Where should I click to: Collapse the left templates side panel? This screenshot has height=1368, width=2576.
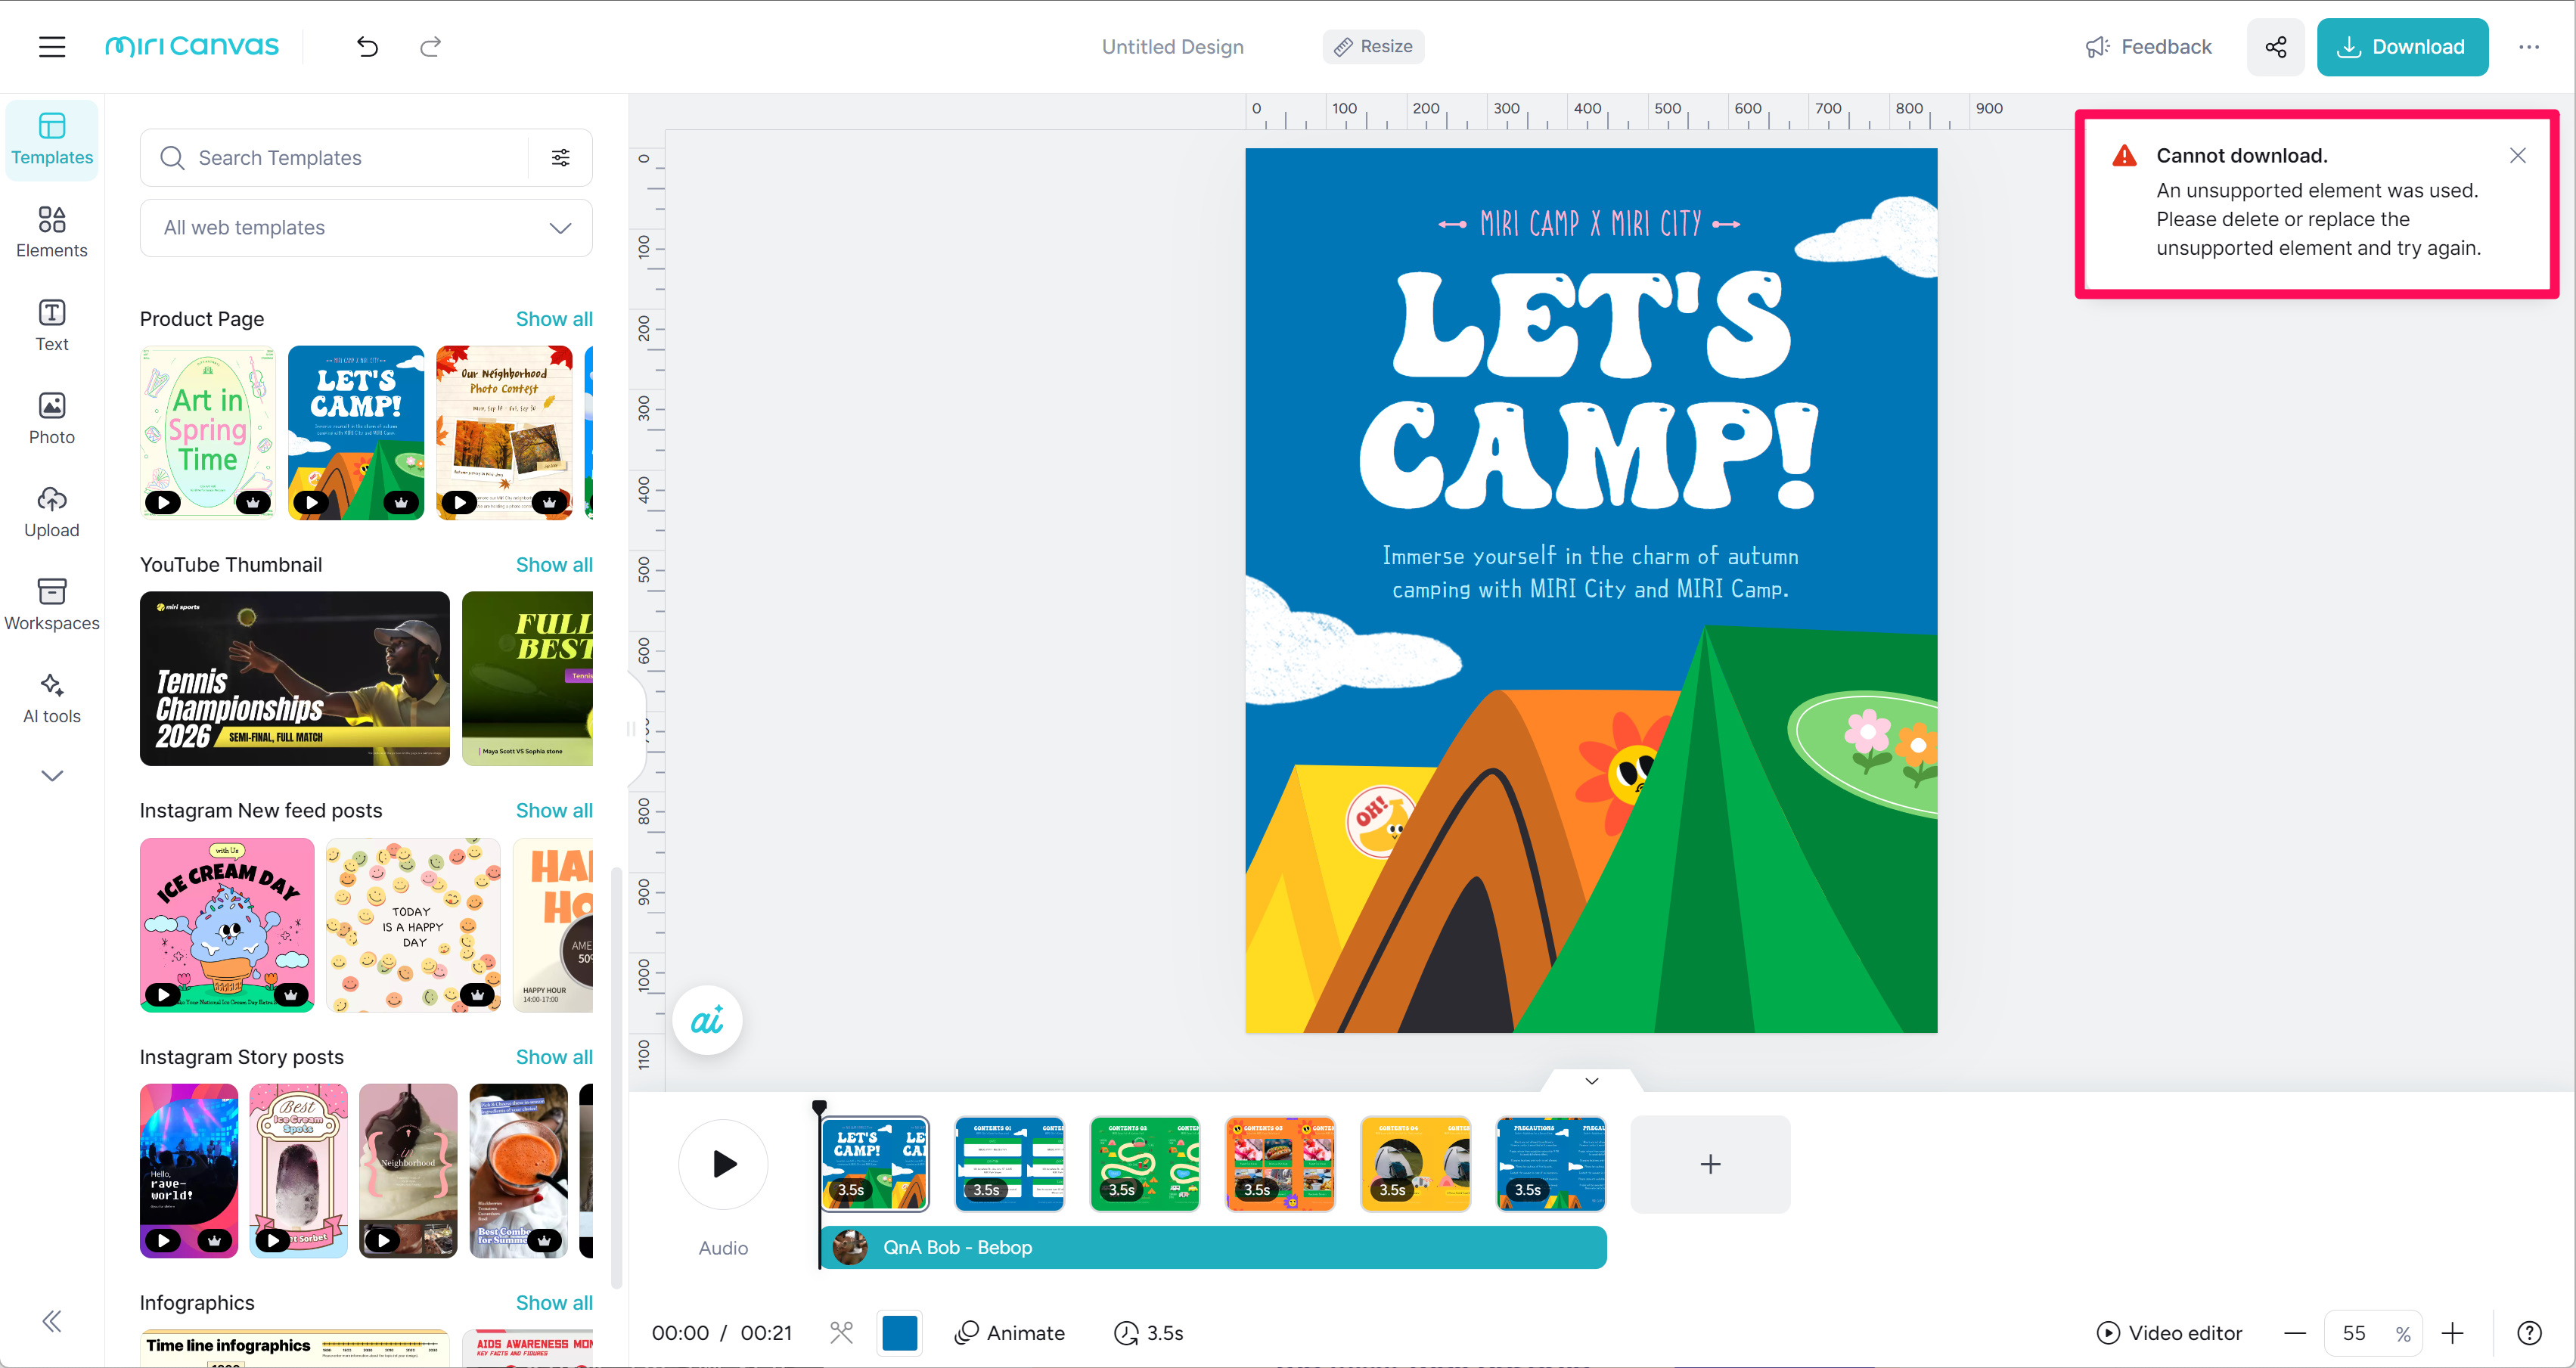click(52, 1321)
